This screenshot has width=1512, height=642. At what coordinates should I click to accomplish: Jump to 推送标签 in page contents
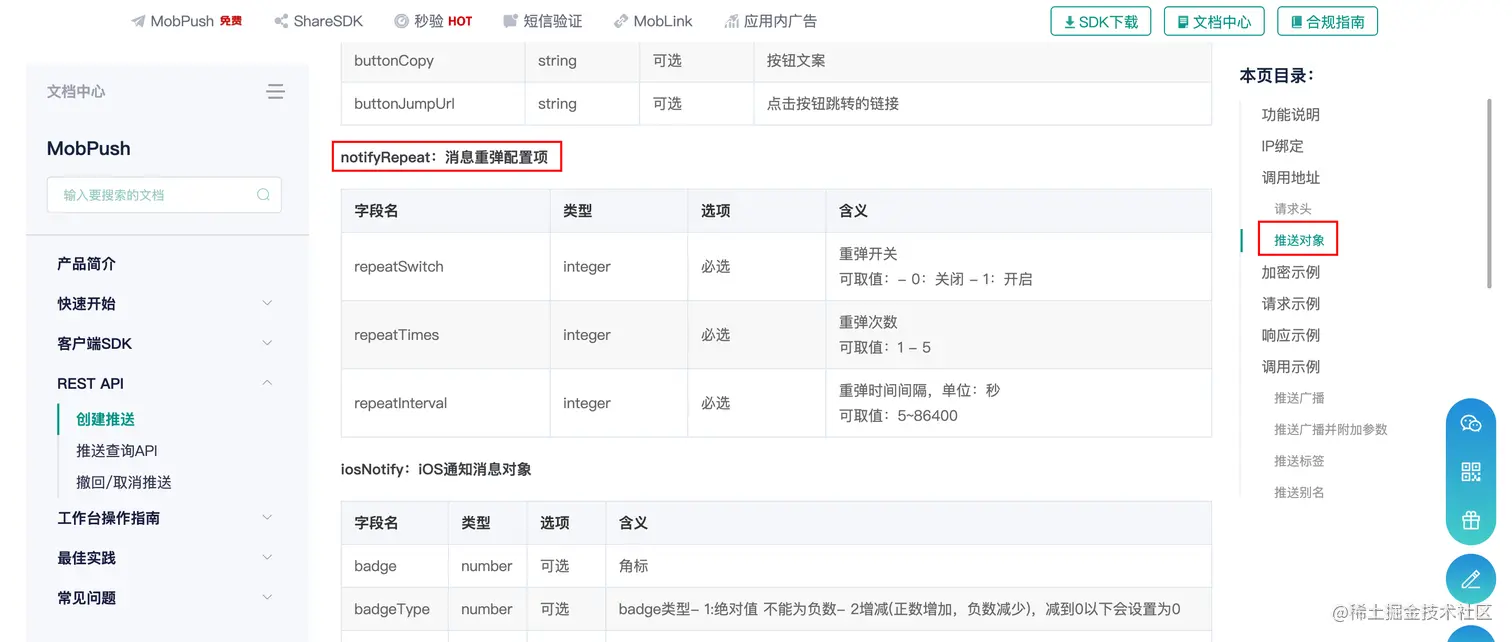(1299, 461)
